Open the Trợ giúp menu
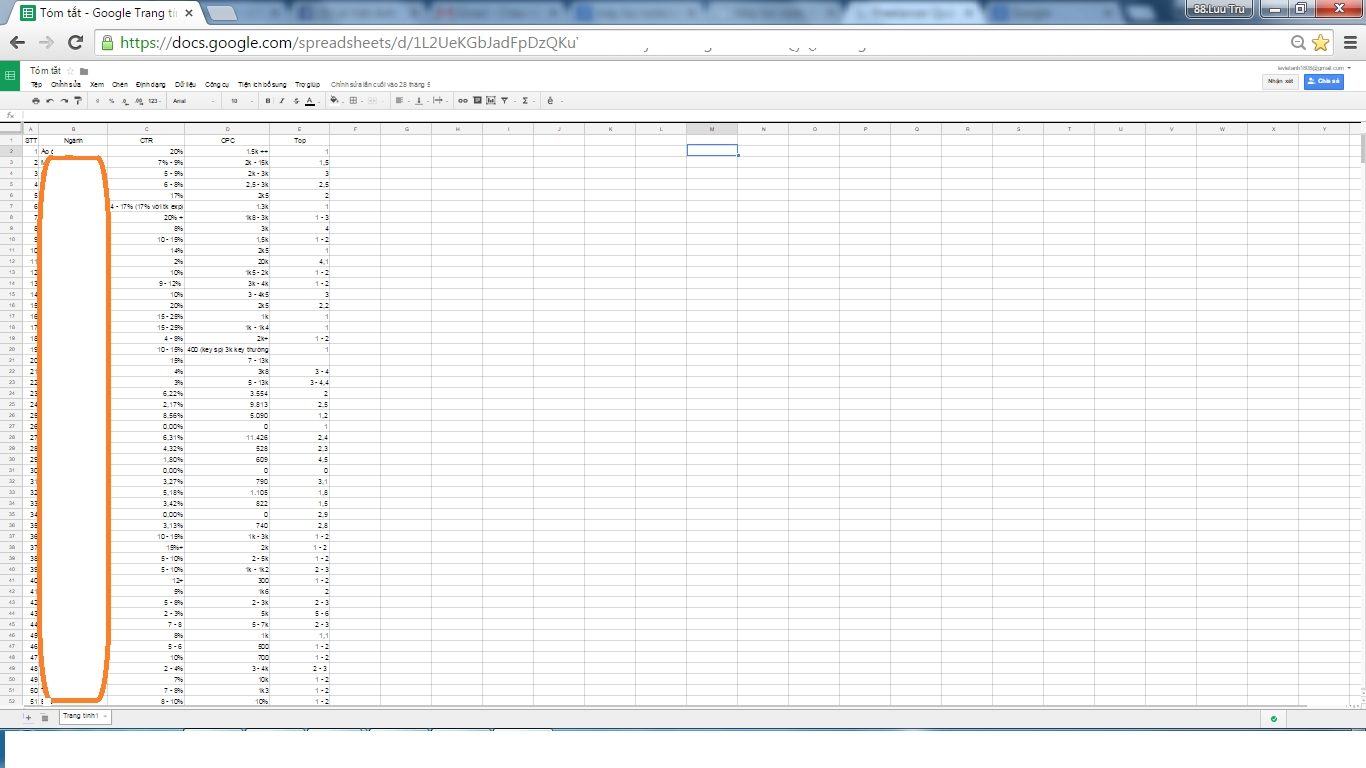Viewport: 1366px width, 768px height. coord(307,85)
